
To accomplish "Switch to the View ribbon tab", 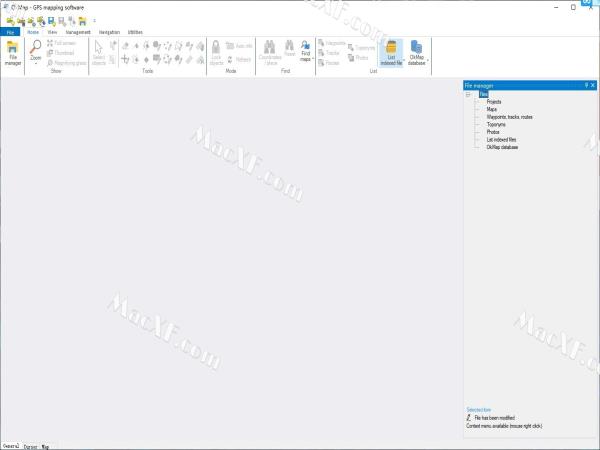I will pyautogui.click(x=52, y=32).
